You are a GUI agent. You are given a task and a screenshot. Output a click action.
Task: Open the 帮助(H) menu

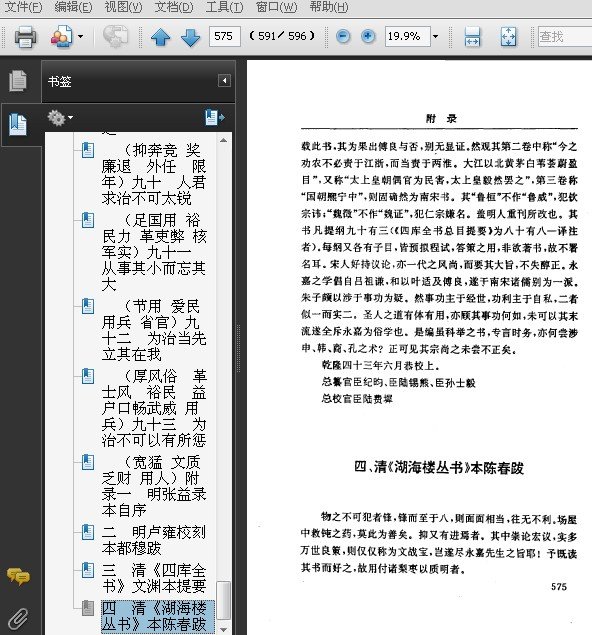tap(329, 7)
